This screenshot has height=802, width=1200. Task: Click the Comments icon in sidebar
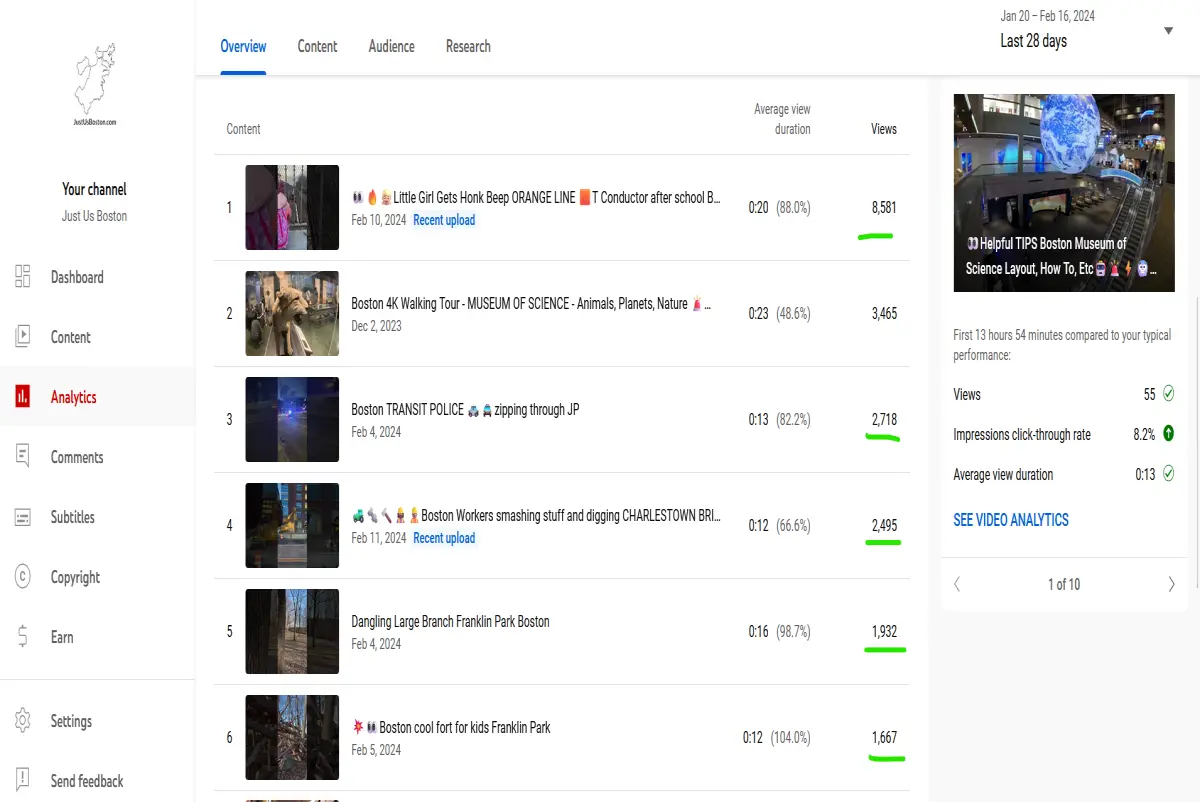[x=23, y=457]
